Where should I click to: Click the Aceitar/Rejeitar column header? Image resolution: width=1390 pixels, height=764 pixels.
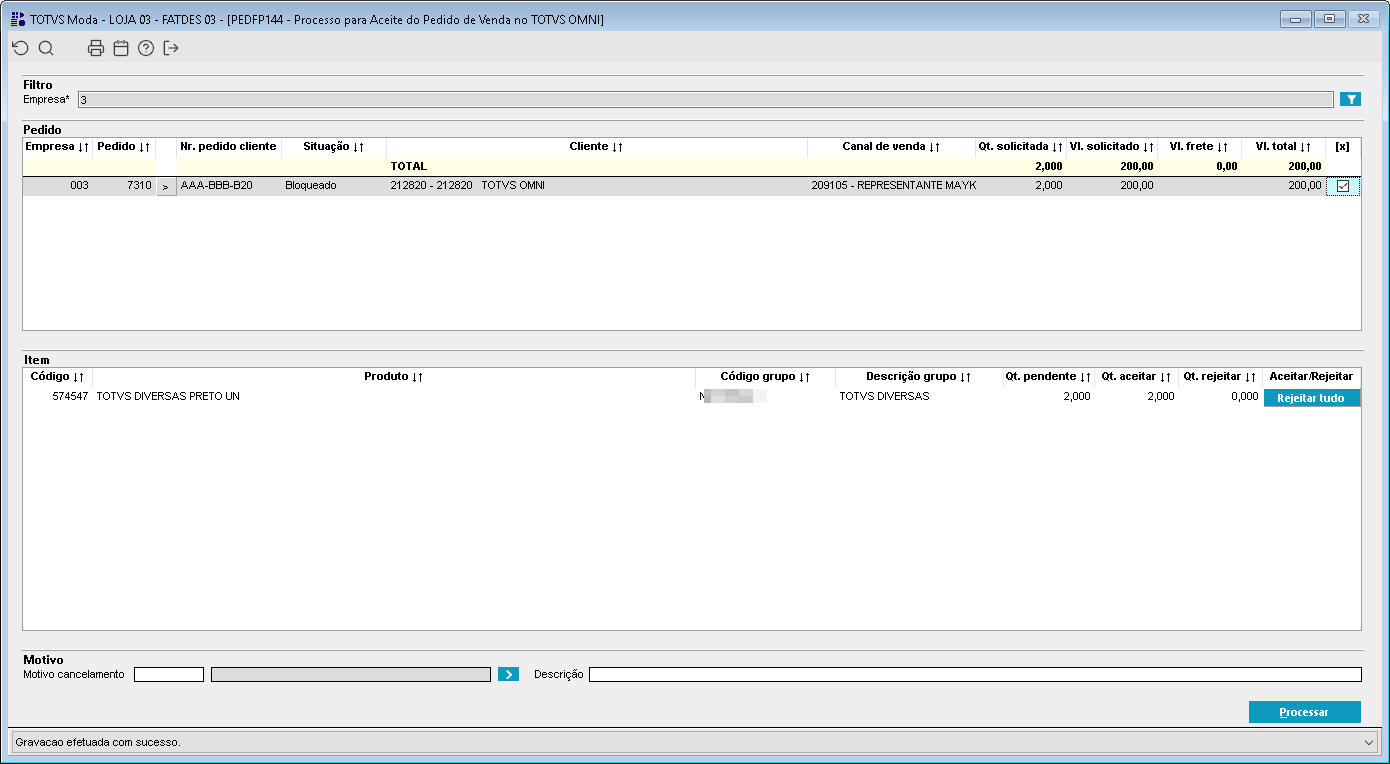pos(1311,377)
